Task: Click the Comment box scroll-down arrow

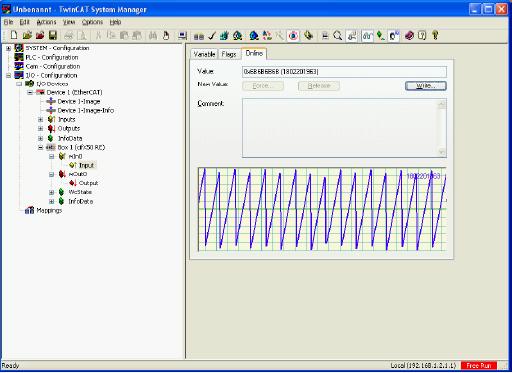Action: pyautogui.click(x=442, y=152)
